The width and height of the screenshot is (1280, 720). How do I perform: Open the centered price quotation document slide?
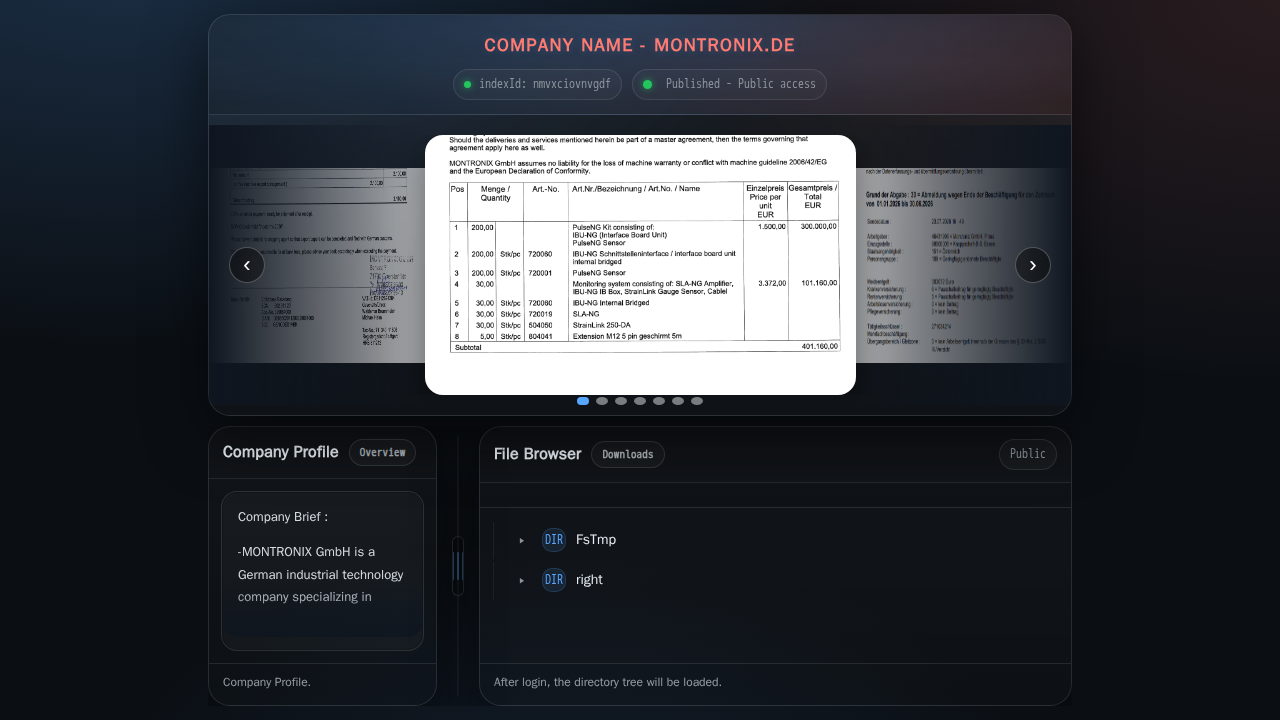pyautogui.click(x=640, y=265)
